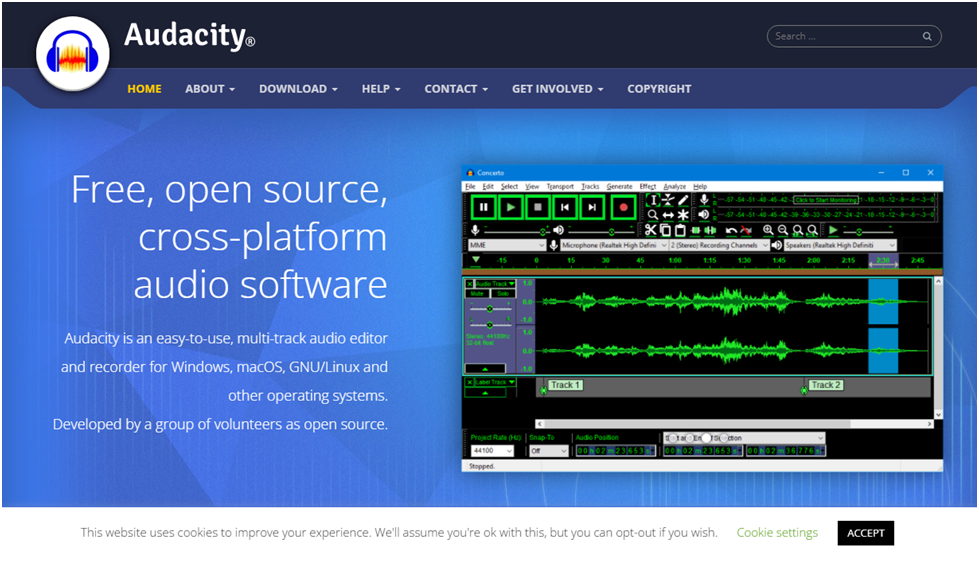Open the Analyze menu
979x561 pixels.
[674, 187]
